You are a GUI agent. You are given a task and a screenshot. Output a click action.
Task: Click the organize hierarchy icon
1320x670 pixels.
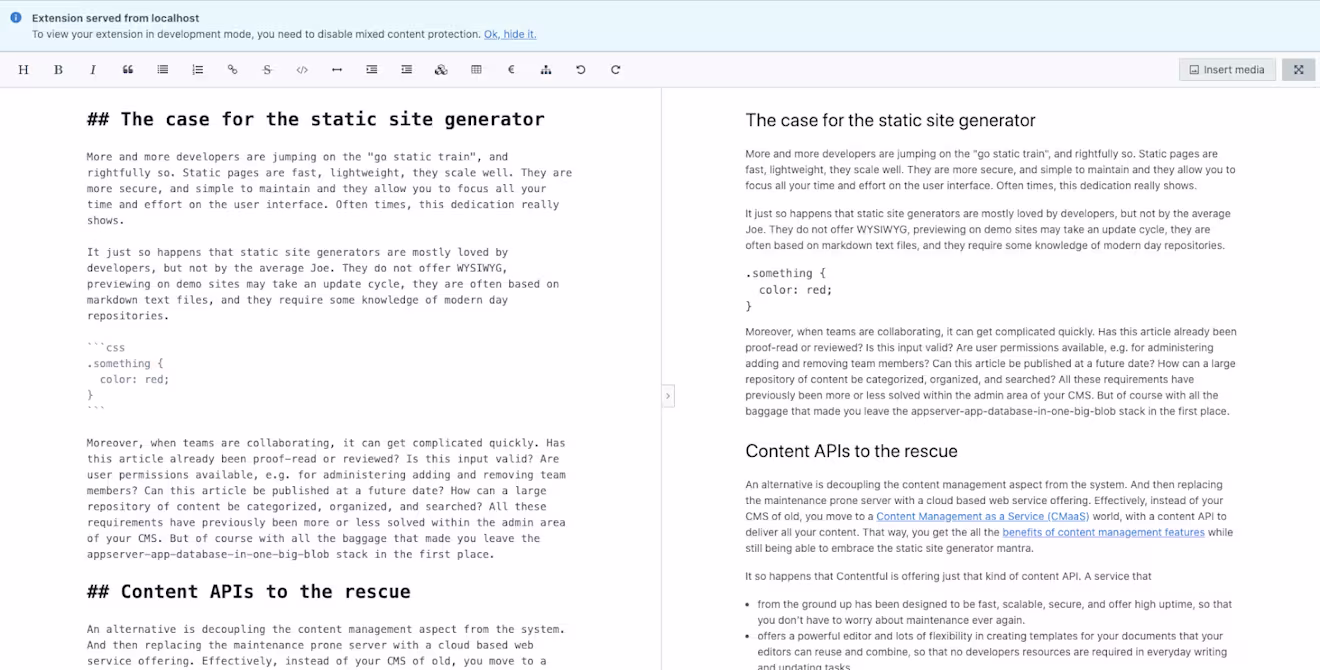point(546,70)
